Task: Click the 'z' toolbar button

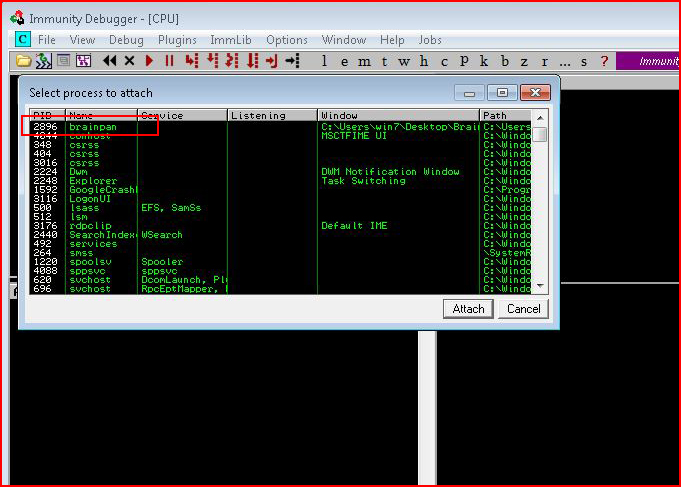Action: pyautogui.click(x=524, y=62)
